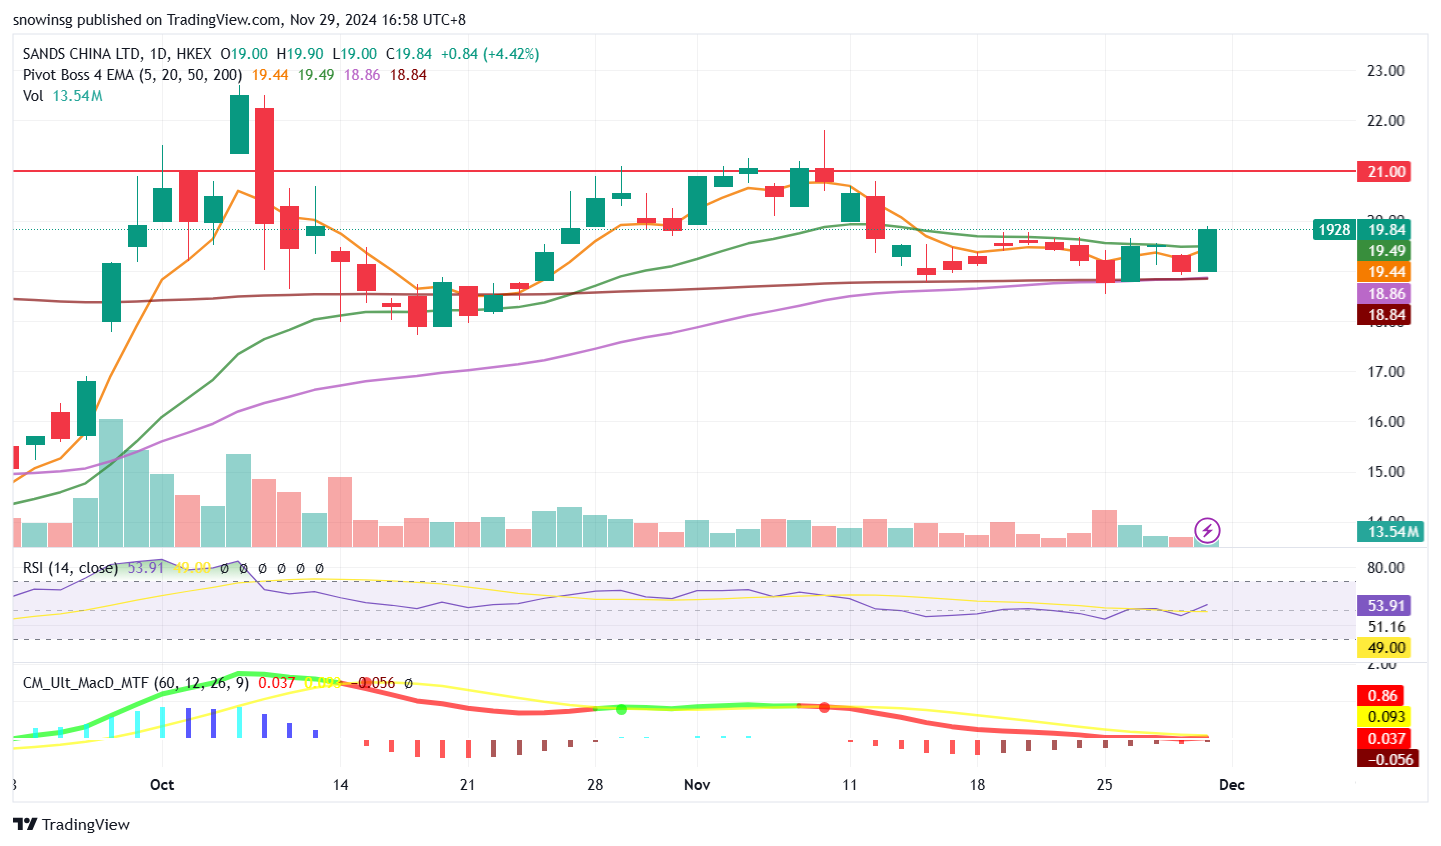This screenshot has height=846, width=1441.
Task: Click the yellow 0.093 MACD axis tag
Action: pyautogui.click(x=1385, y=717)
